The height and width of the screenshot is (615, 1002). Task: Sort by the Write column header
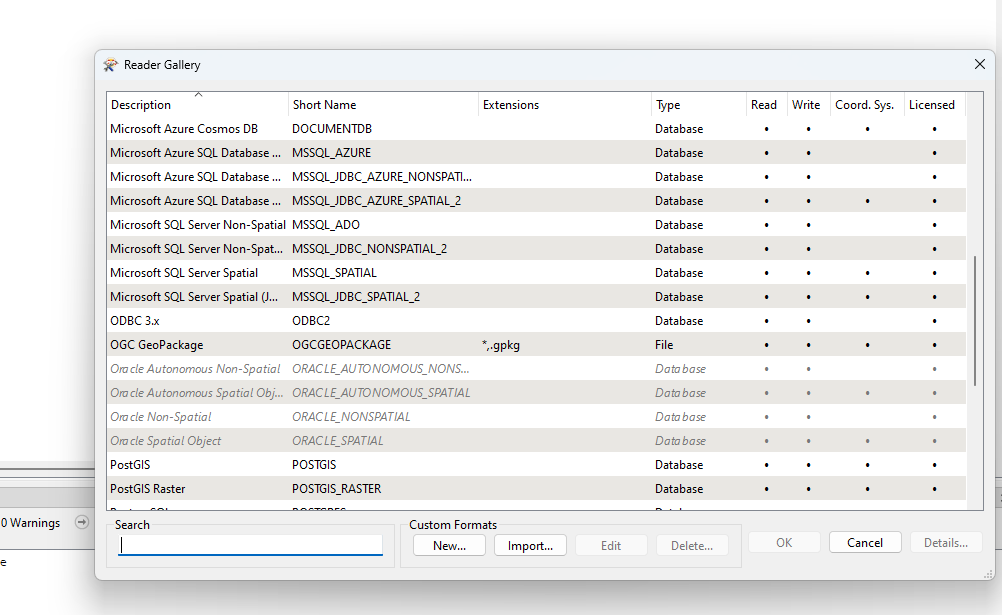point(808,105)
